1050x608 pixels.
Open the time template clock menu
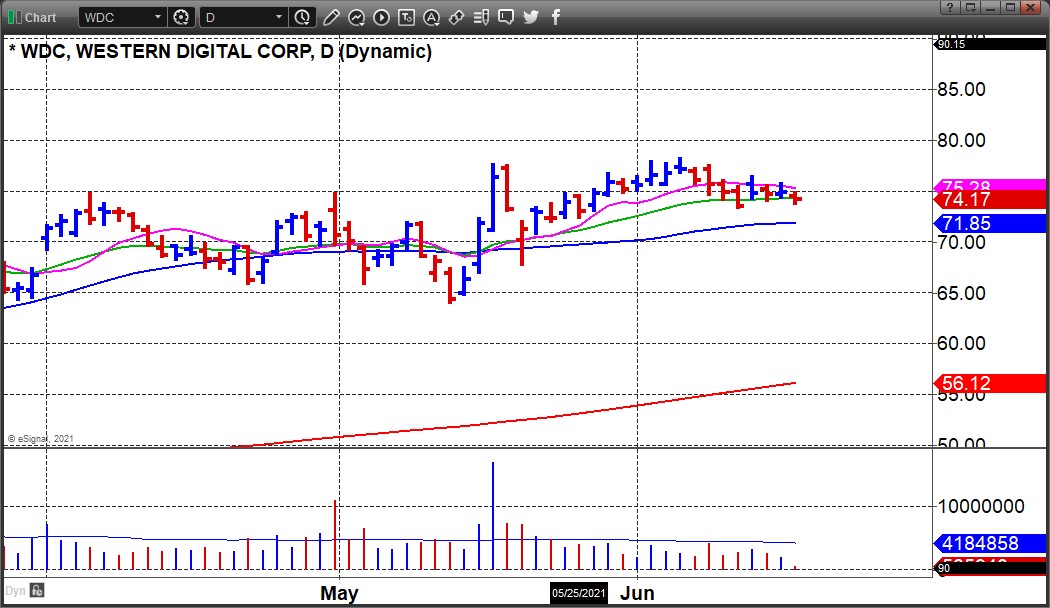tap(303, 17)
